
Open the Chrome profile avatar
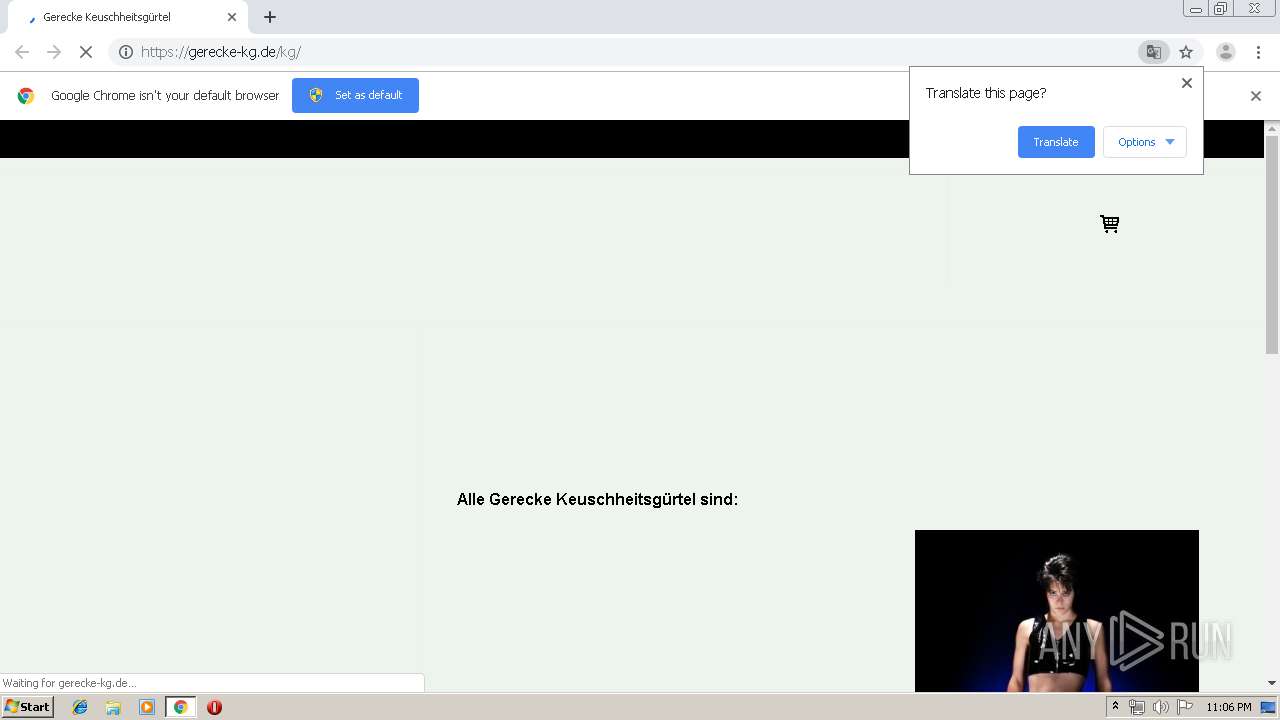(1225, 52)
